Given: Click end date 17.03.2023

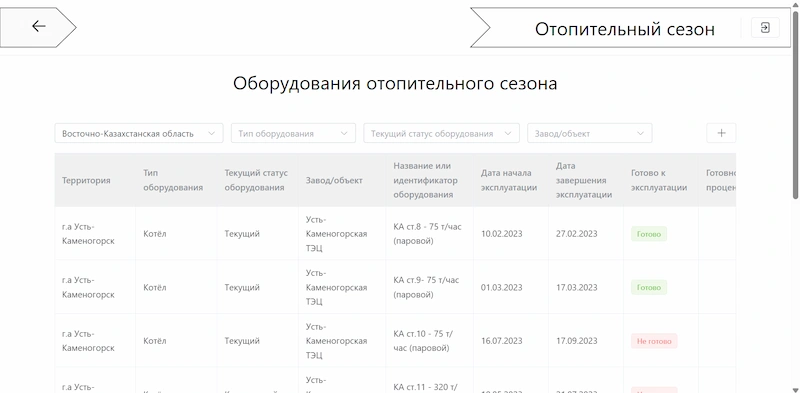Looking at the screenshot, I should pos(577,287).
